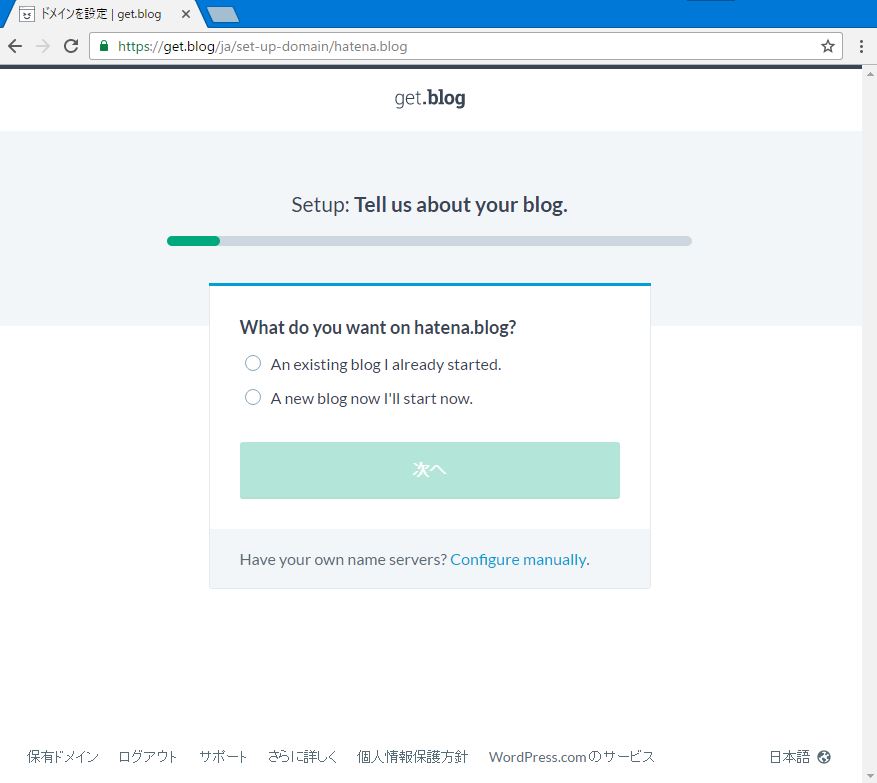
Task: Open the Configure manually link
Action: 518,559
